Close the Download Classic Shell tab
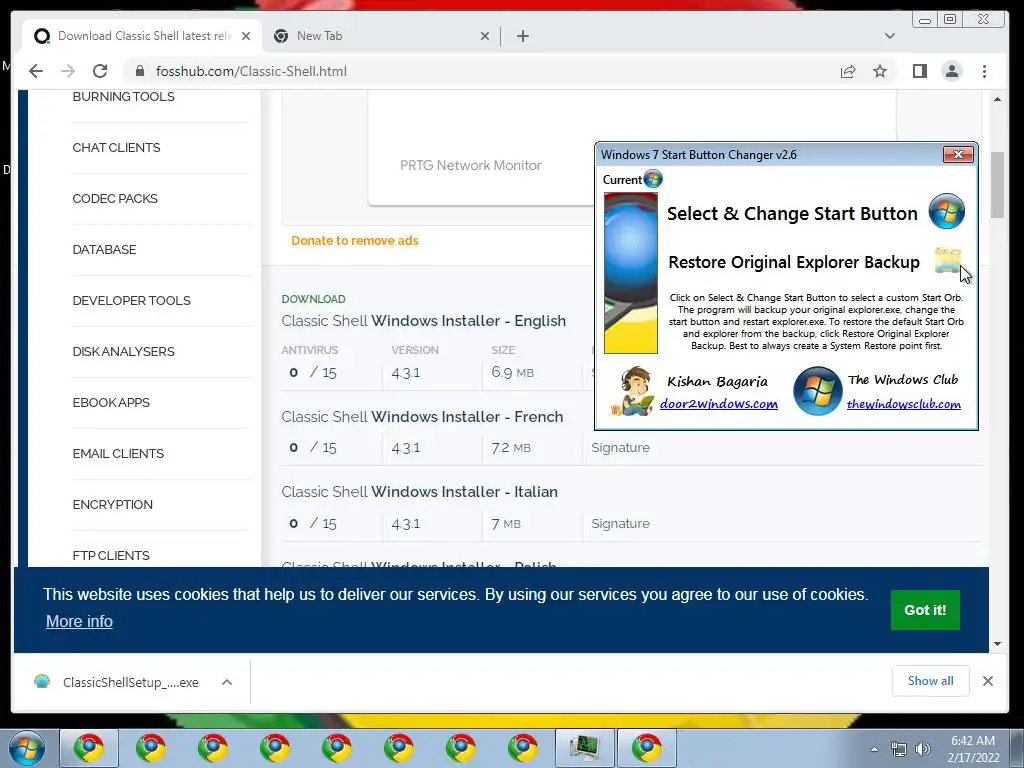 (x=246, y=36)
